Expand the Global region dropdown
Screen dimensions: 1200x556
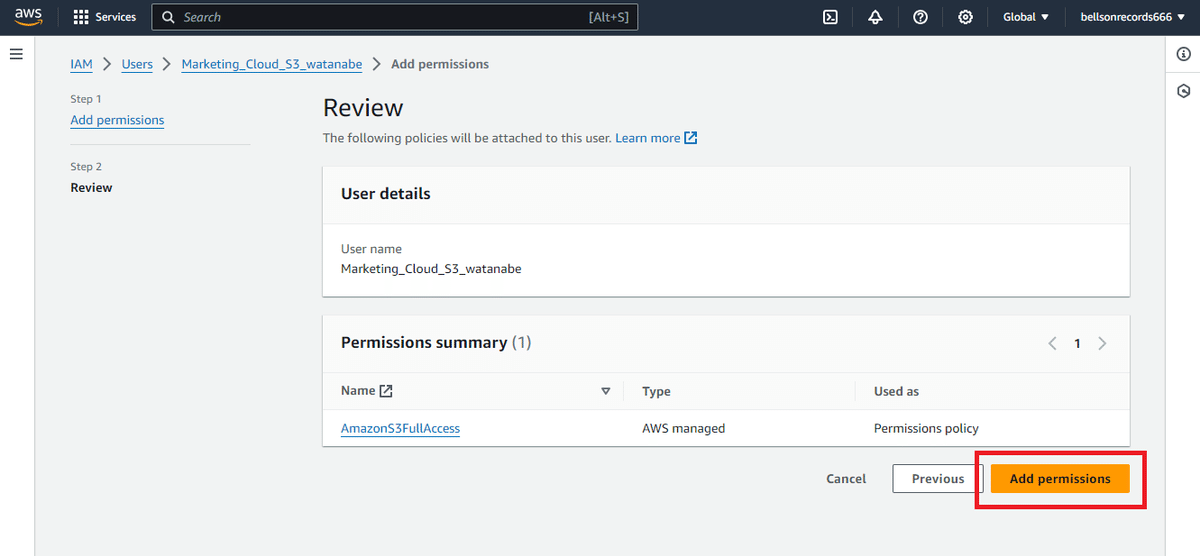(1026, 17)
